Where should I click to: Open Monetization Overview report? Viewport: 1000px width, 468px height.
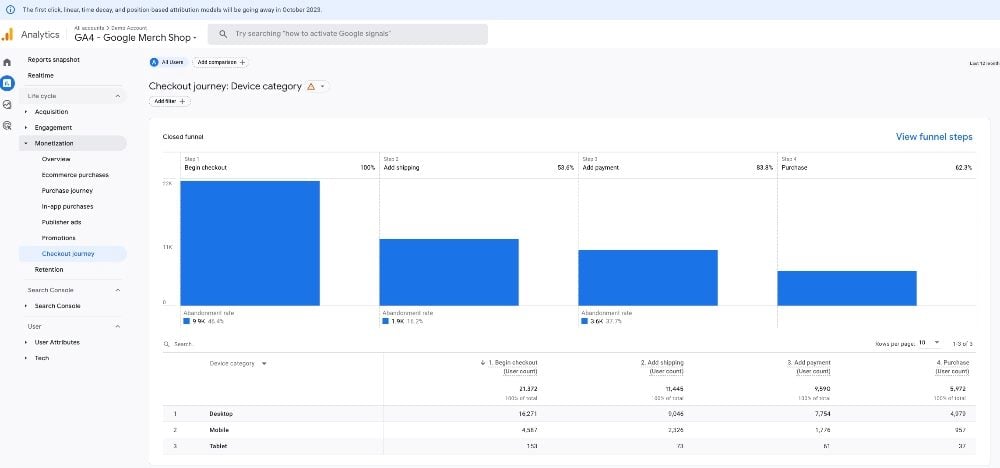click(x=56, y=159)
